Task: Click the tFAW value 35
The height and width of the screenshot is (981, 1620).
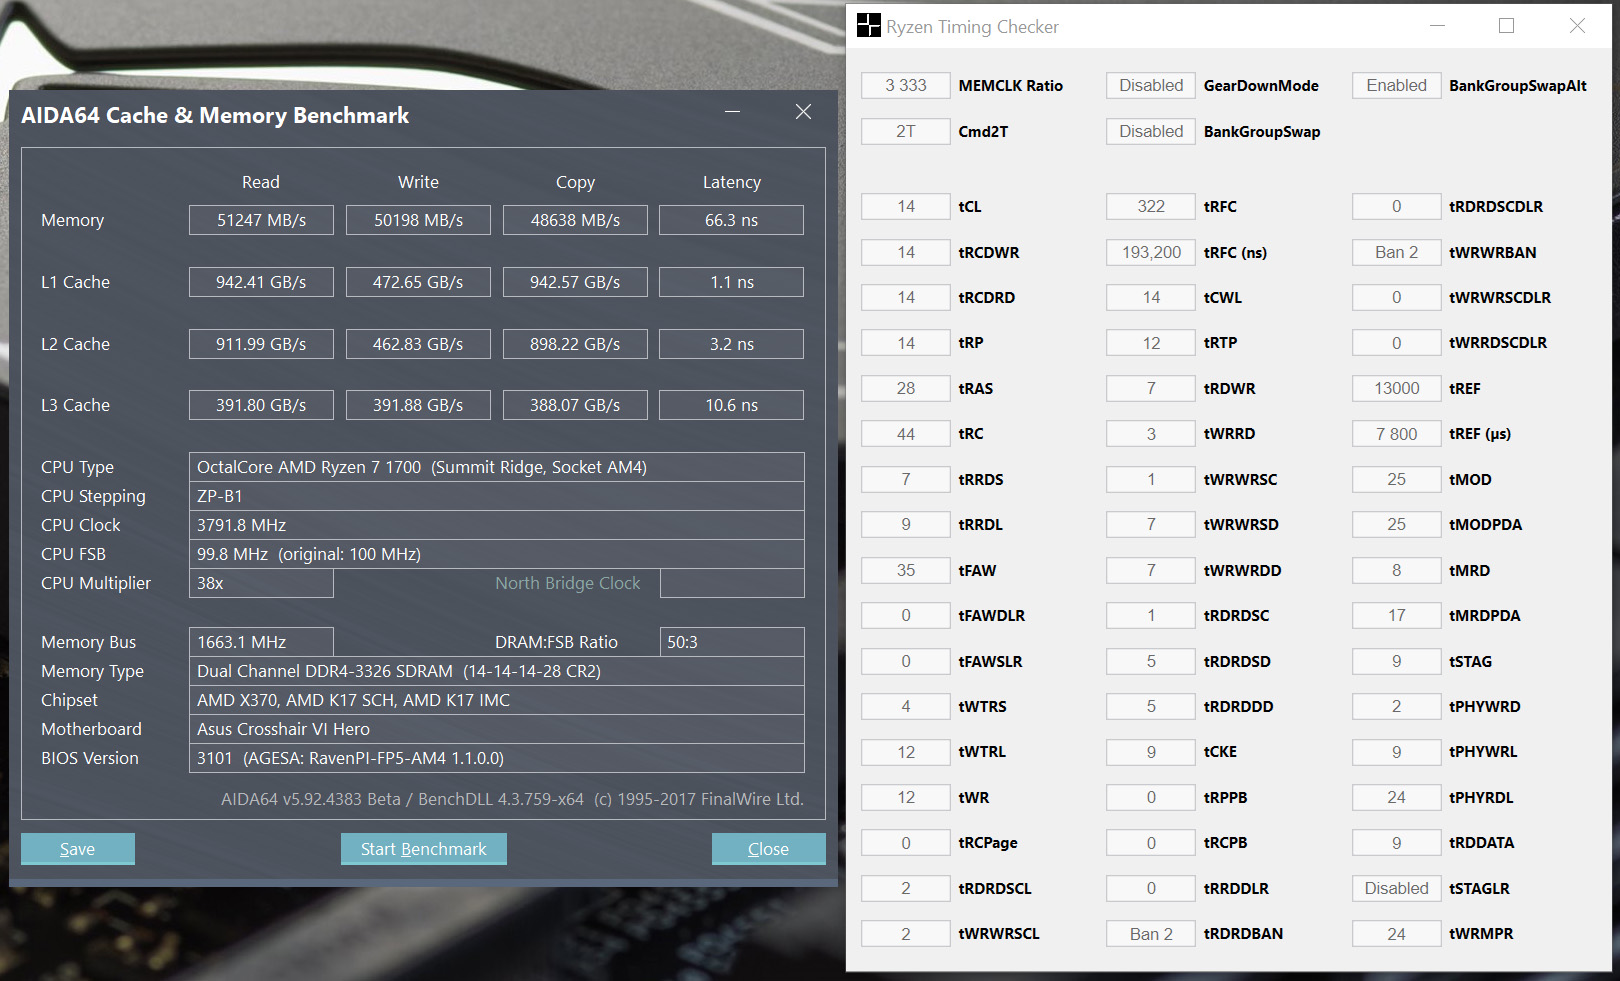Action: click(906, 570)
